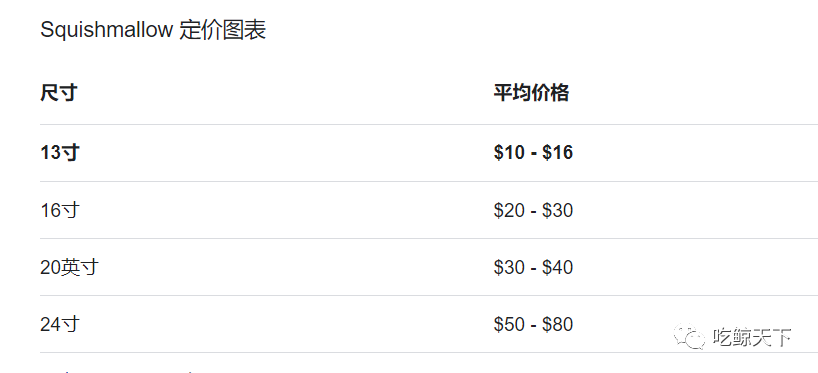Screen dimensions: 818x373
Task: Select the 20英寸 size cell
Action: click(69, 268)
